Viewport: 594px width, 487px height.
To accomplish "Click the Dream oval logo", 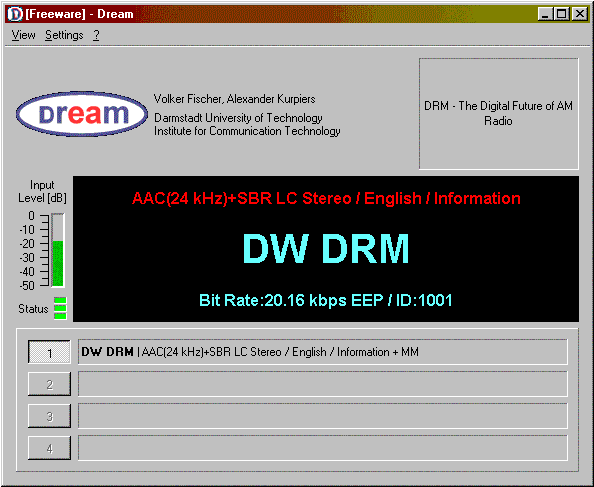I will click(82, 114).
